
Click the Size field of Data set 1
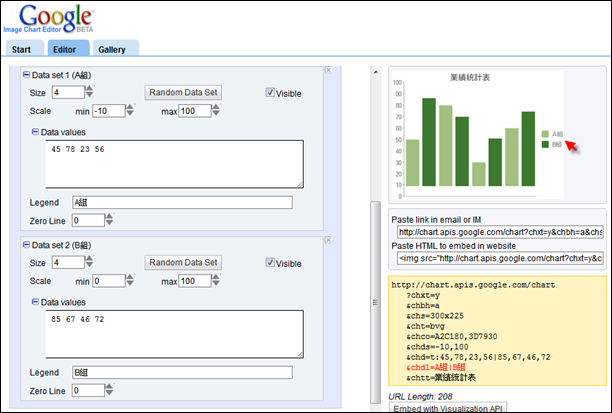click(68, 93)
